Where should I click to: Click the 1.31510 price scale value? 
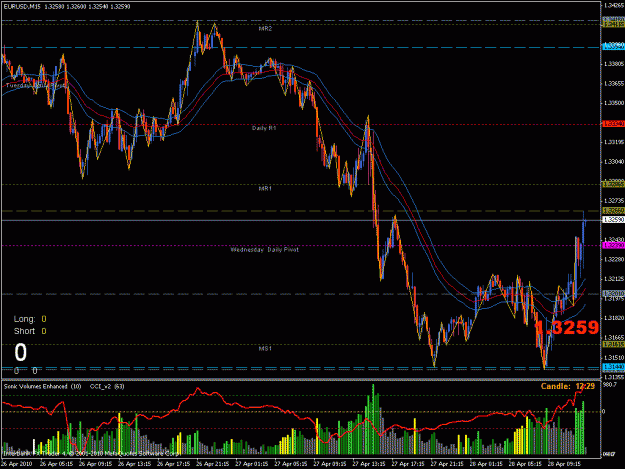pos(614,357)
